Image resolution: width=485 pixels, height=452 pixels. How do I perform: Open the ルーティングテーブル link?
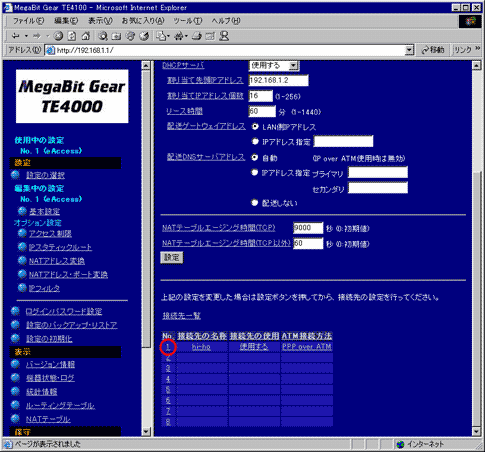point(60,405)
